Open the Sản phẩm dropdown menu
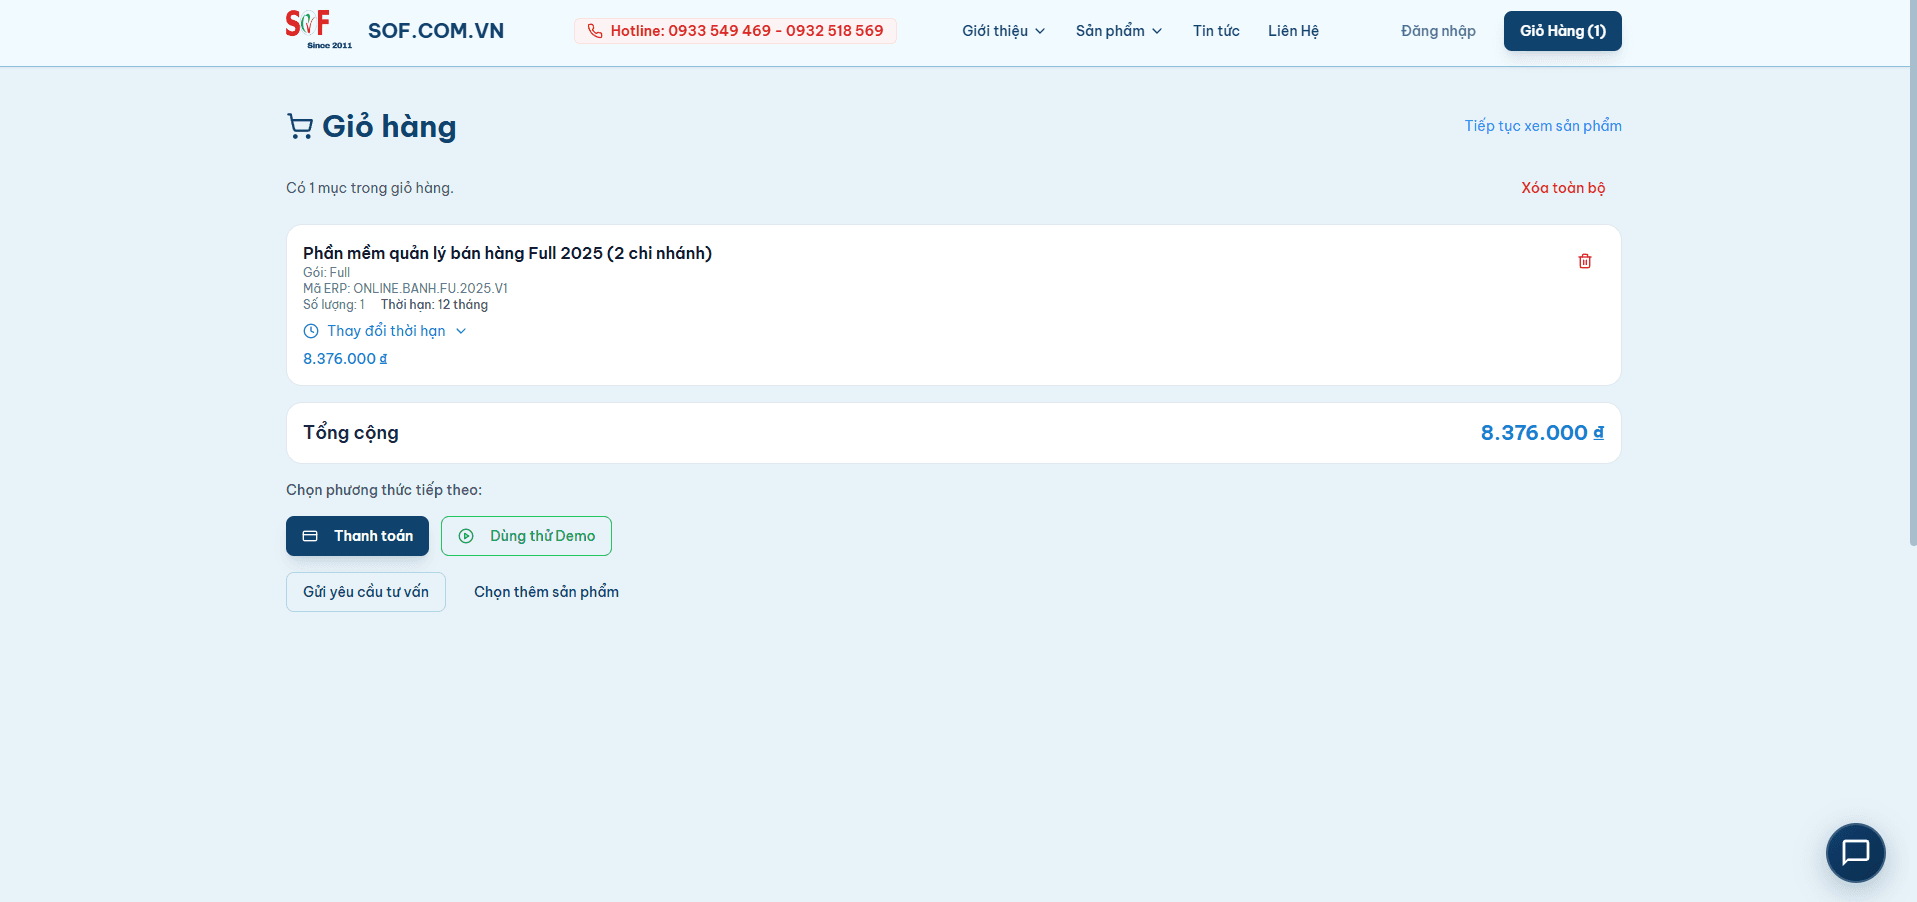 pos(1117,30)
